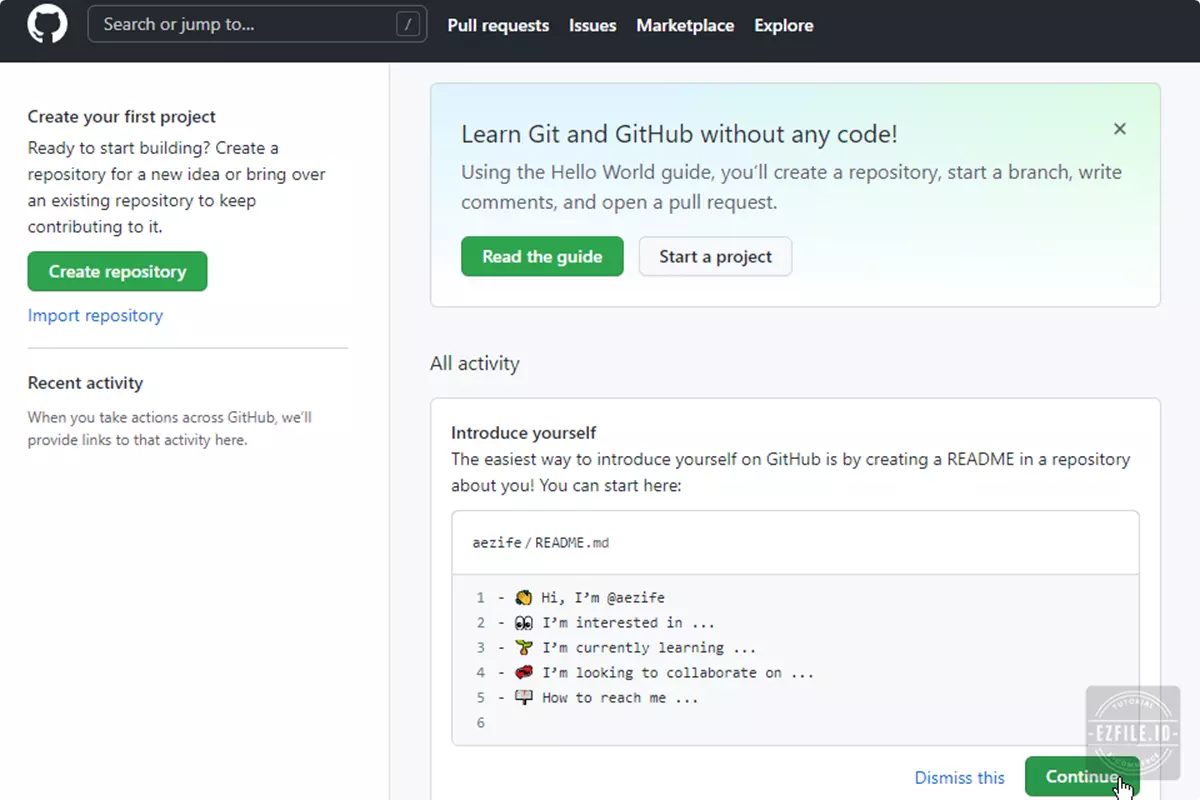Click the "Recent activity" heading

(85, 383)
